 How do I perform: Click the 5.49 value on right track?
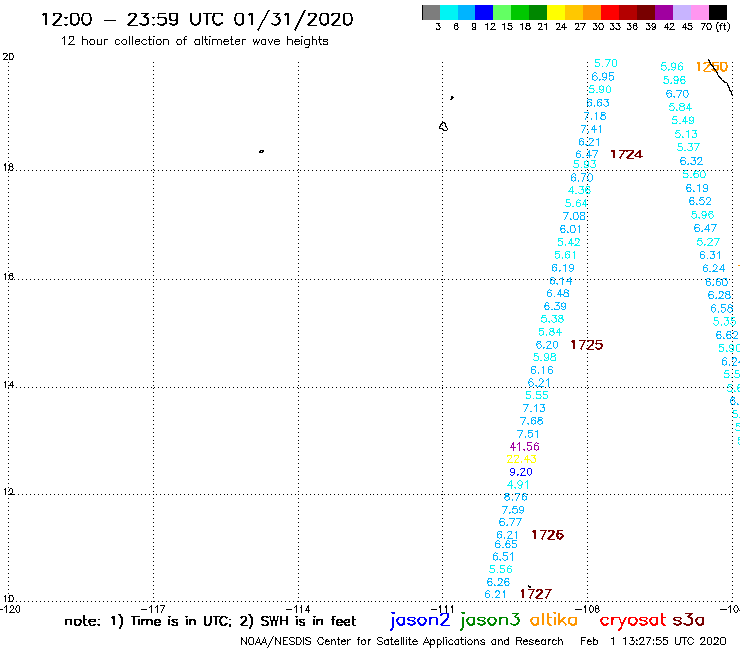(x=683, y=120)
